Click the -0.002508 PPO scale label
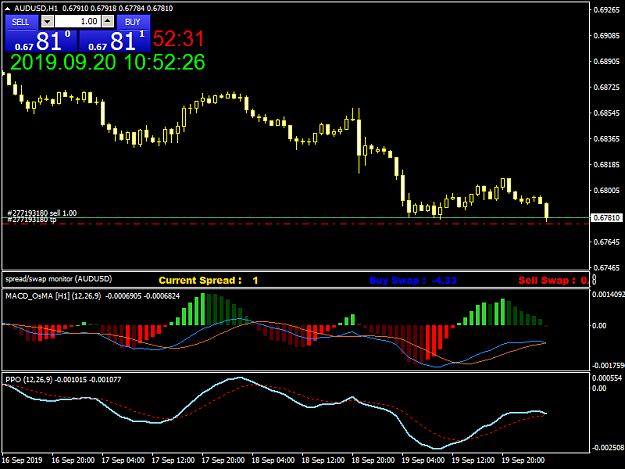The width and height of the screenshot is (625, 469). point(608,448)
